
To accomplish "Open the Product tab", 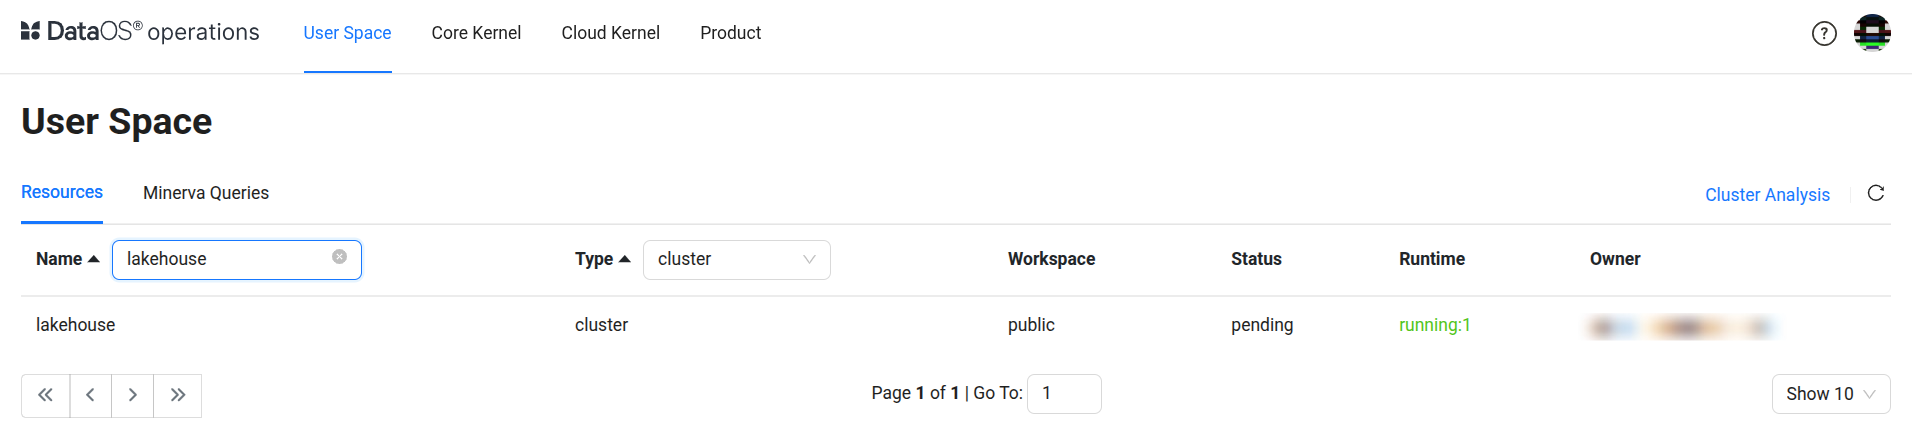I will pos(730,33).
